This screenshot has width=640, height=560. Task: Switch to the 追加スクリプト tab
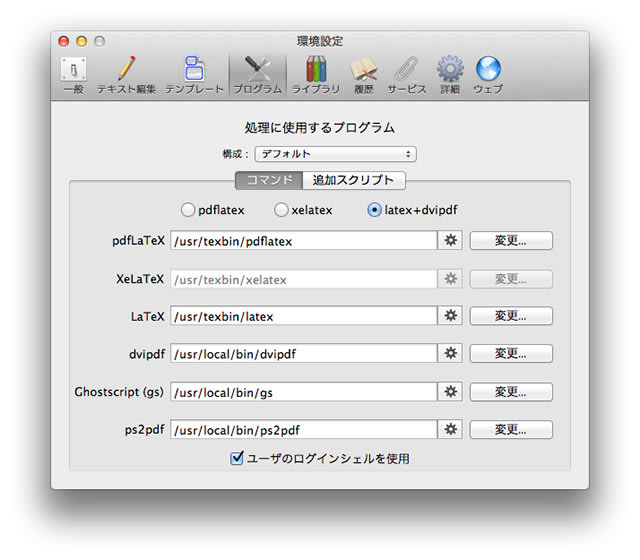pyautogui.click(x=354, y=180)
